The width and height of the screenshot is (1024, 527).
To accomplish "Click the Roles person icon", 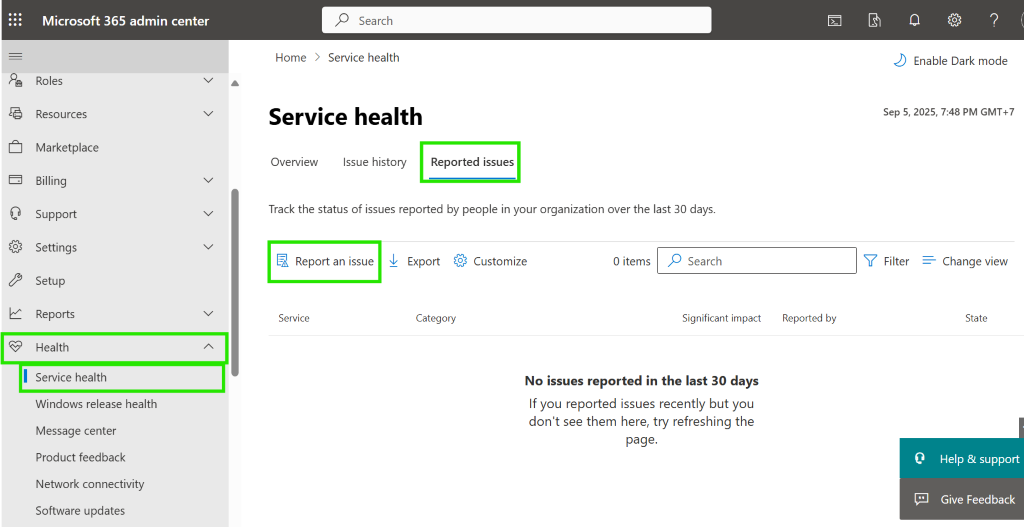I will point(16,80).
